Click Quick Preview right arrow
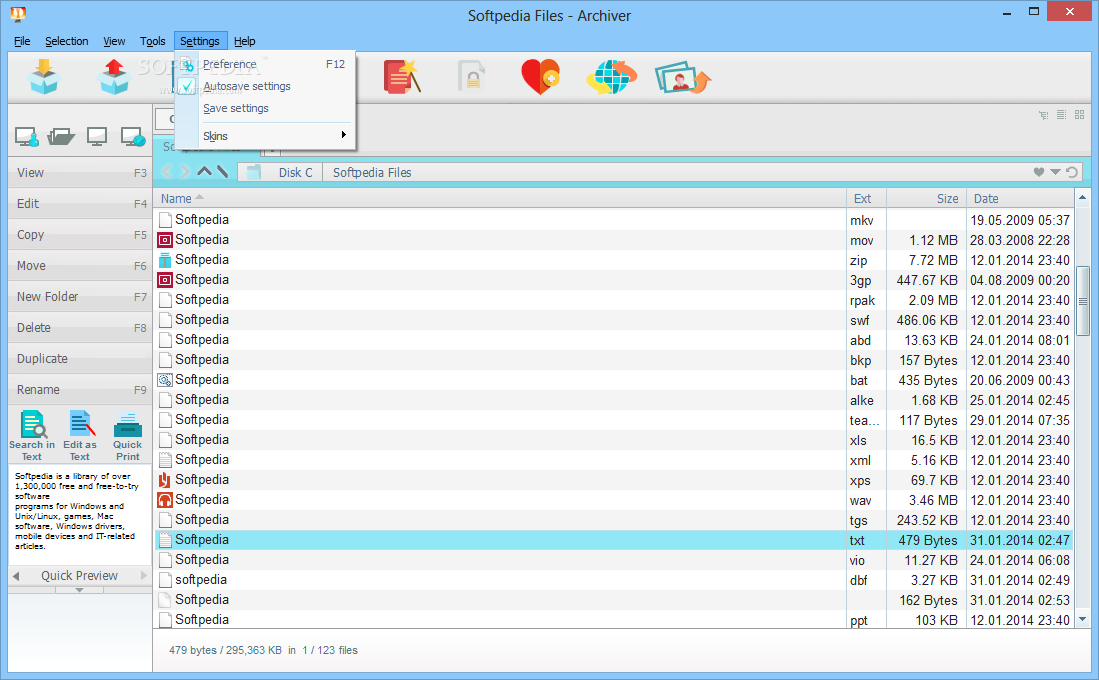Viewport: 1099px width, 680px height. point(144,576)
